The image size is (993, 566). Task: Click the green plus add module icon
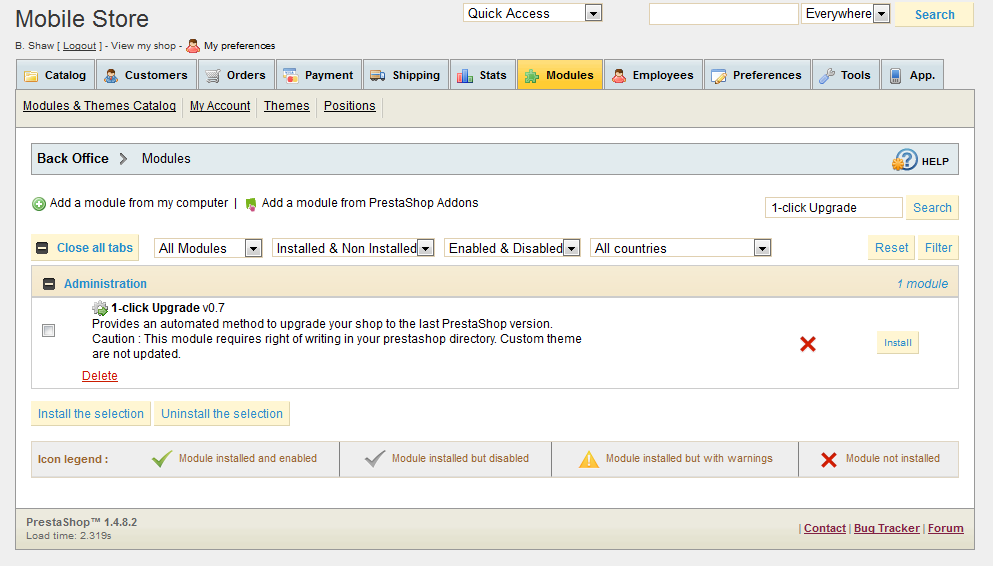[x=39, y=204]
